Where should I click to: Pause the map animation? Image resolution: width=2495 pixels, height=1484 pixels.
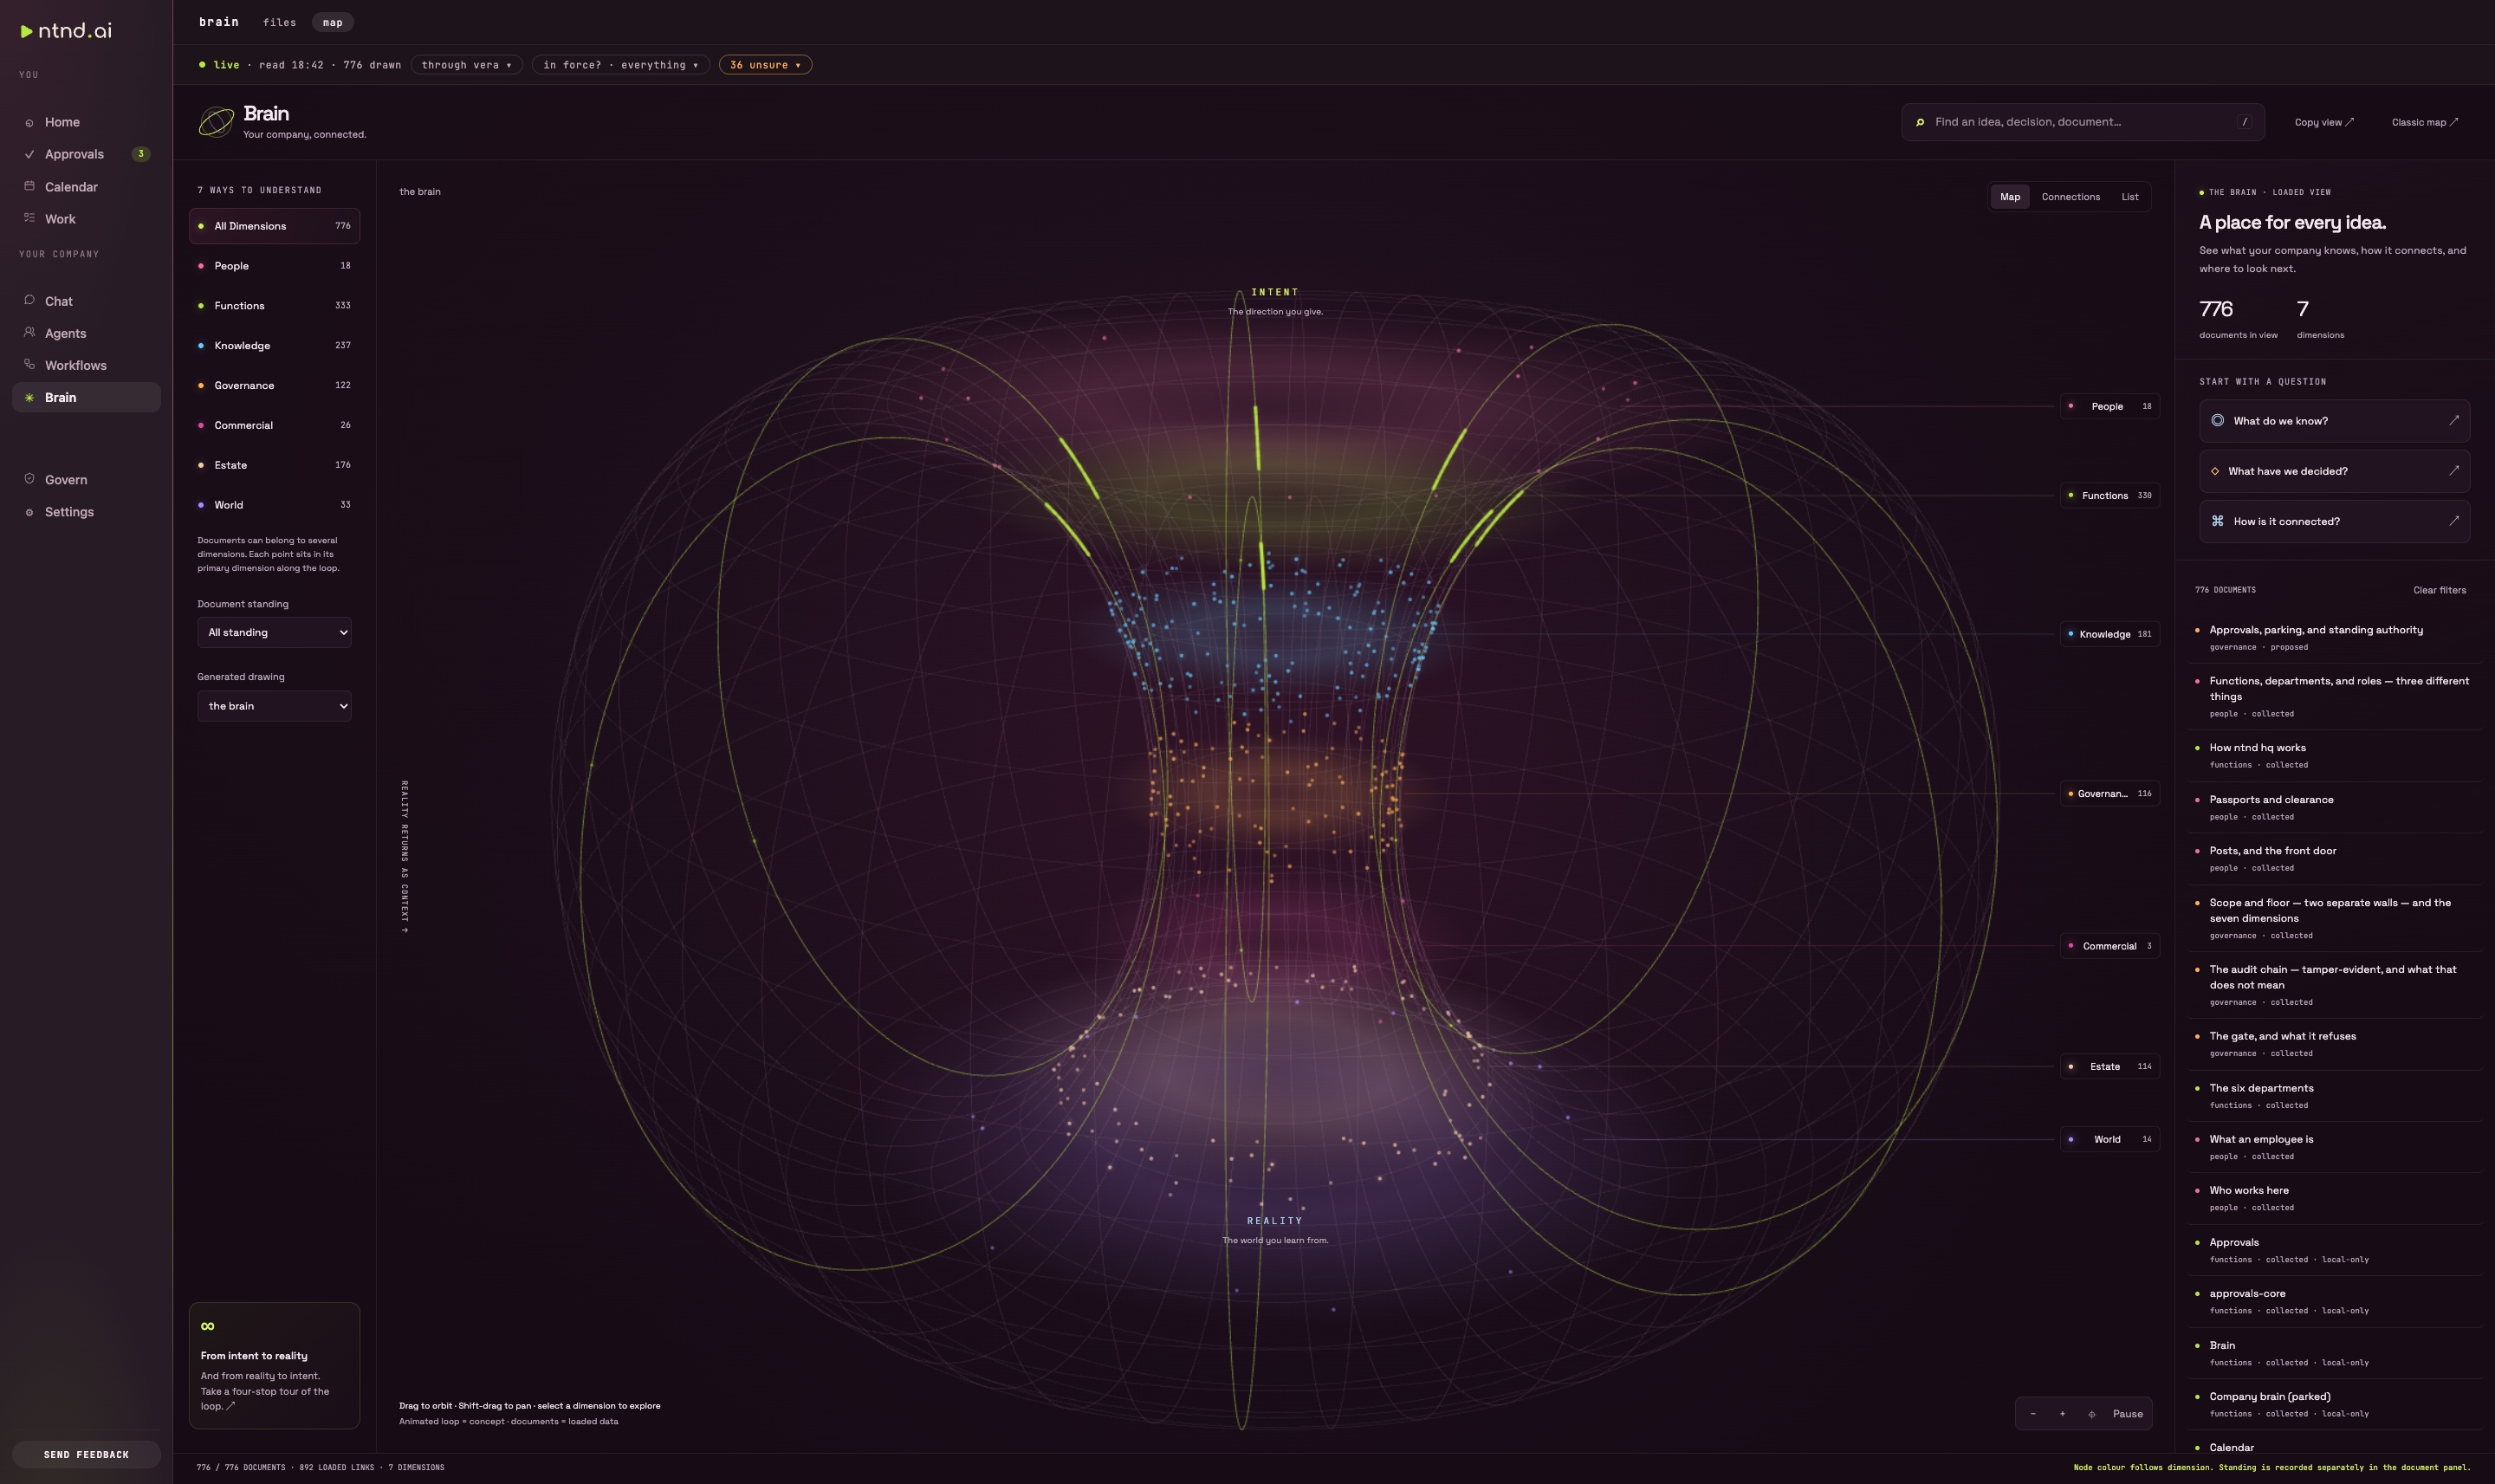(2127, 1414)
